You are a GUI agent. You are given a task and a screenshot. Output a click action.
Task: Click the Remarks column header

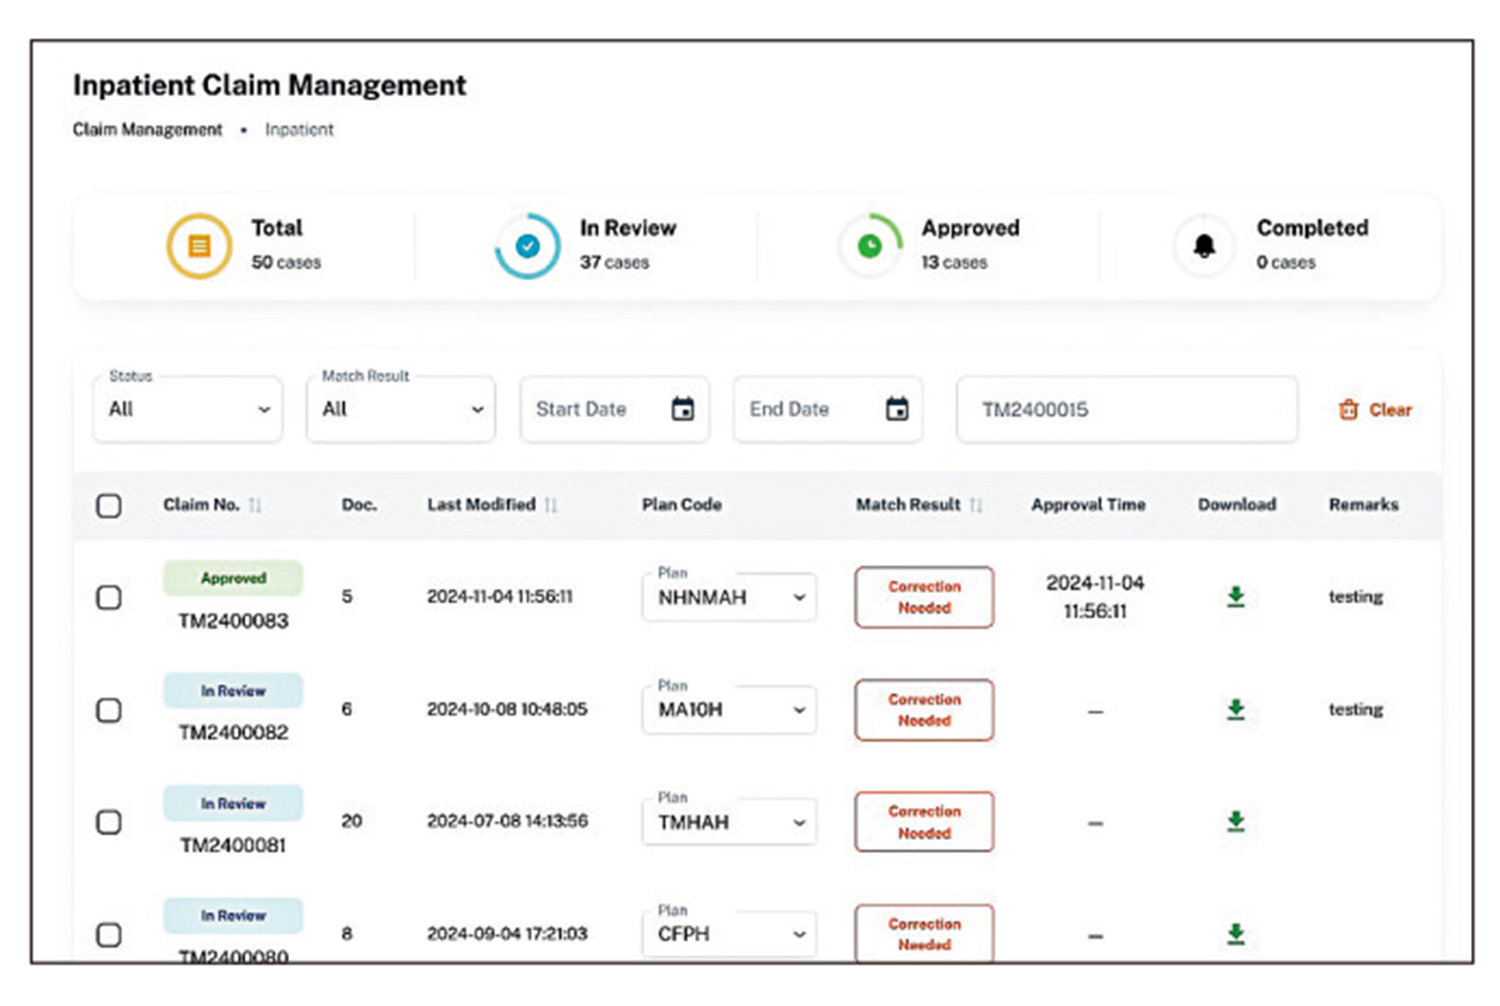(1364, 505)
